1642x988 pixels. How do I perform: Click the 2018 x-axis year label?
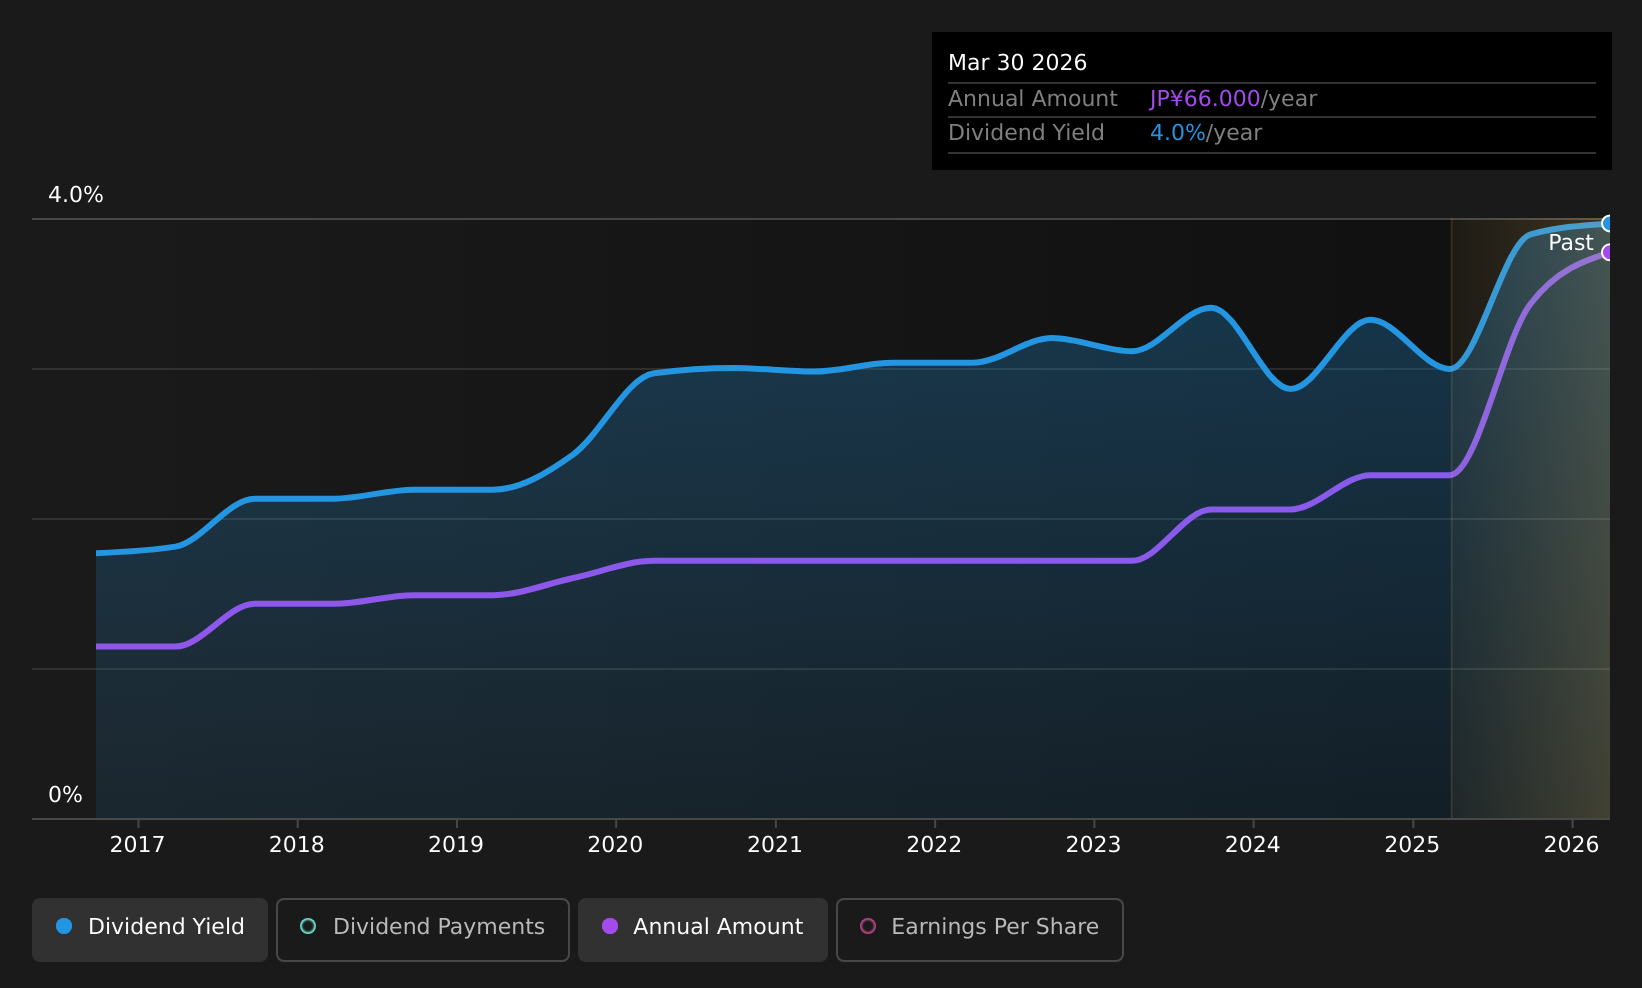point(297,845)
